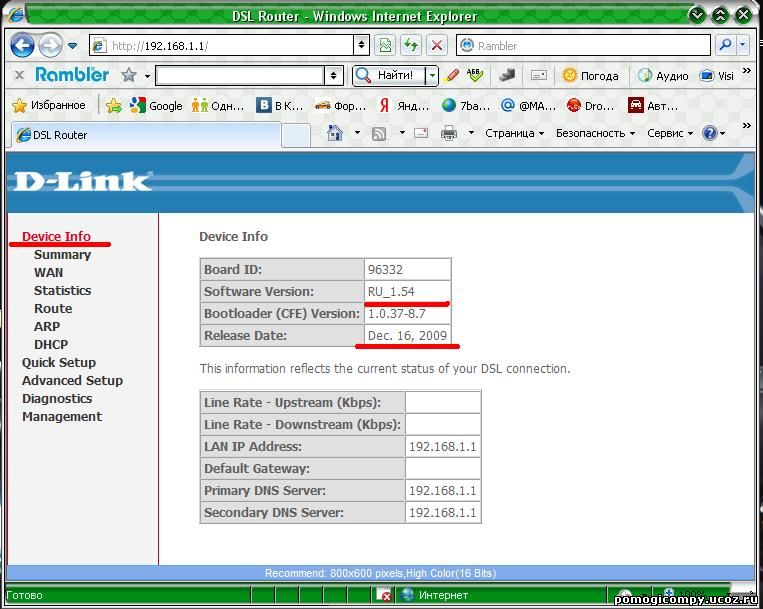Click the Help question mark icon
763x609 pixels.
click(709, 133)
